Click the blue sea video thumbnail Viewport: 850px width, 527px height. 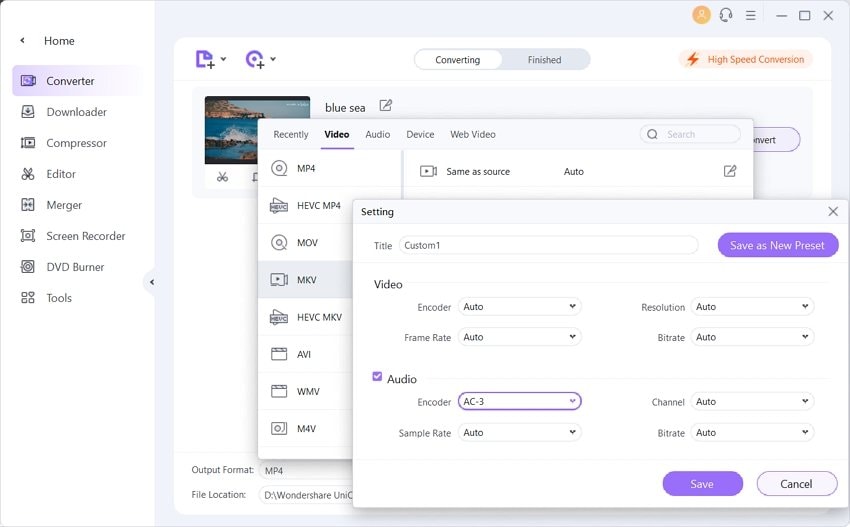tap(257, 130)
